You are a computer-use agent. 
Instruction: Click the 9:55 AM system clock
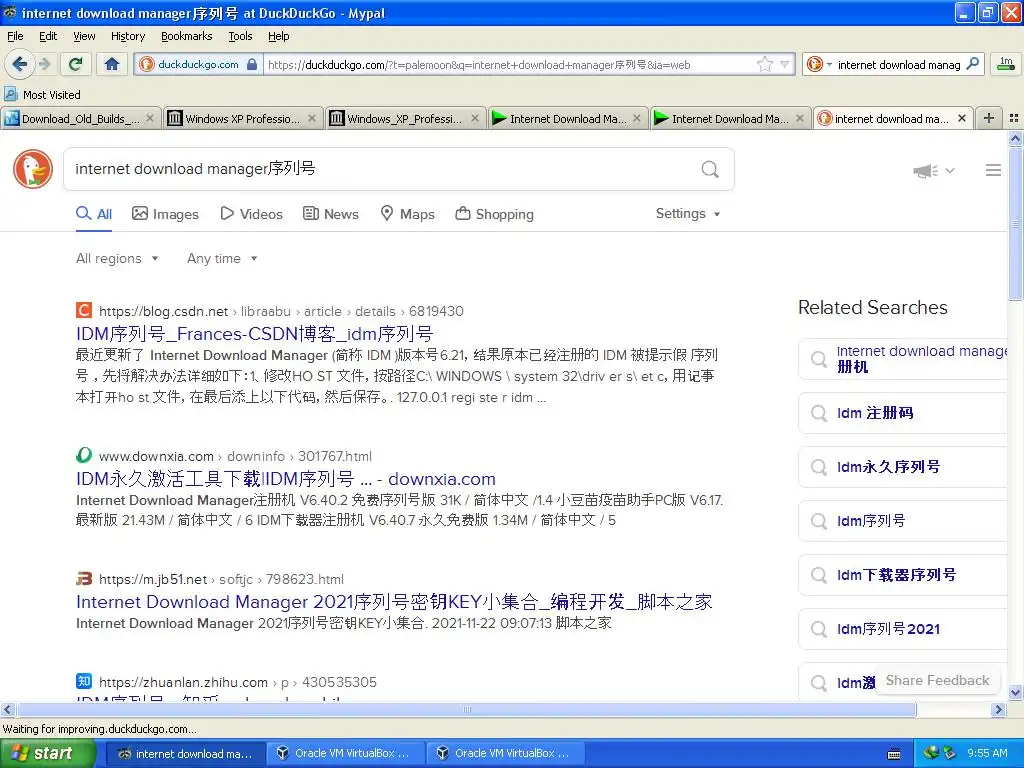coord(987,753)
